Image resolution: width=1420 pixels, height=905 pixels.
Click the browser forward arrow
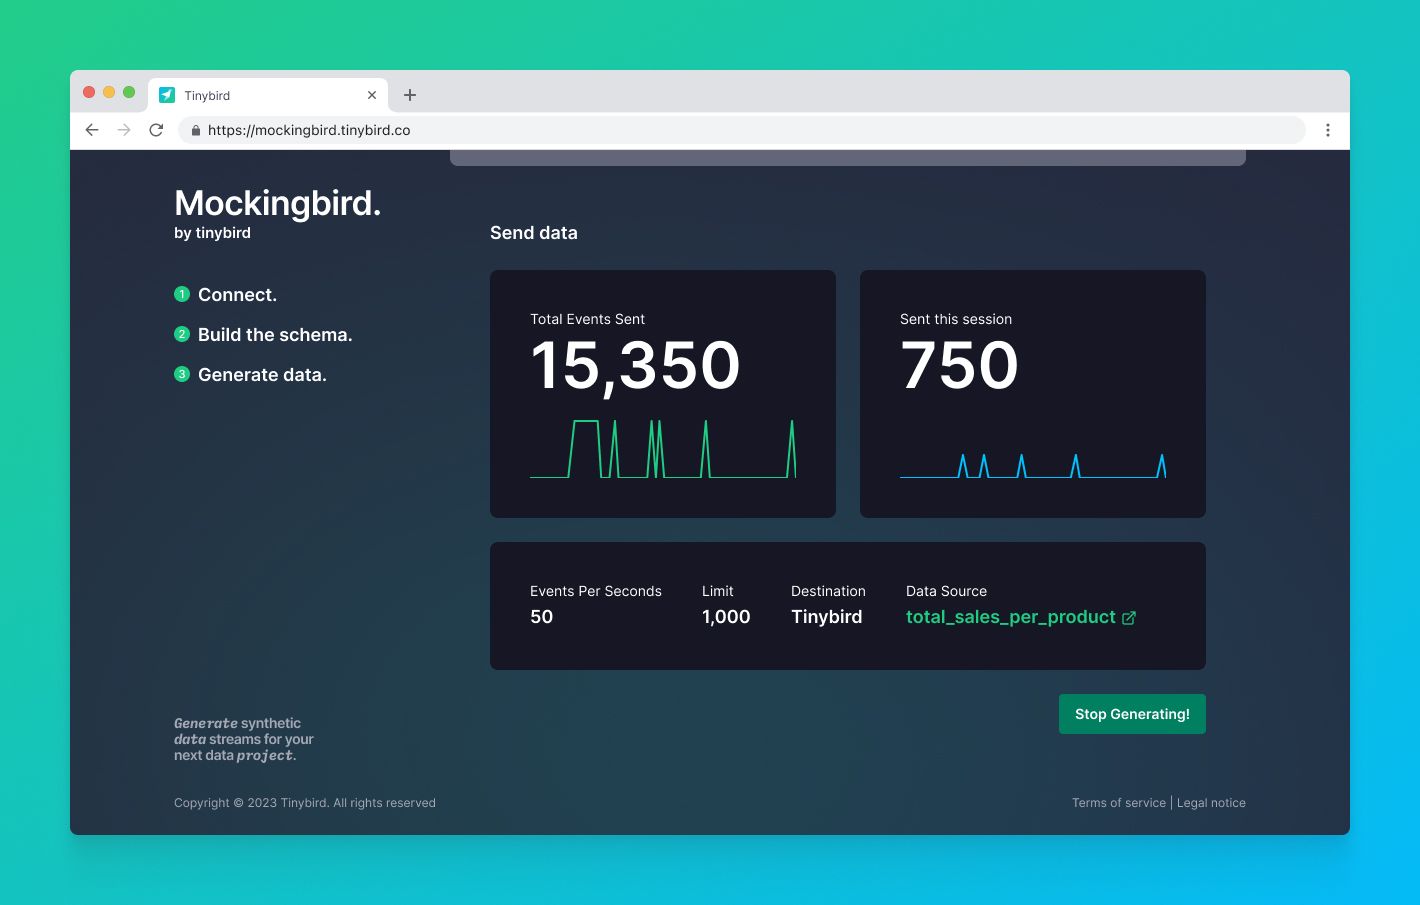[124, 130]
